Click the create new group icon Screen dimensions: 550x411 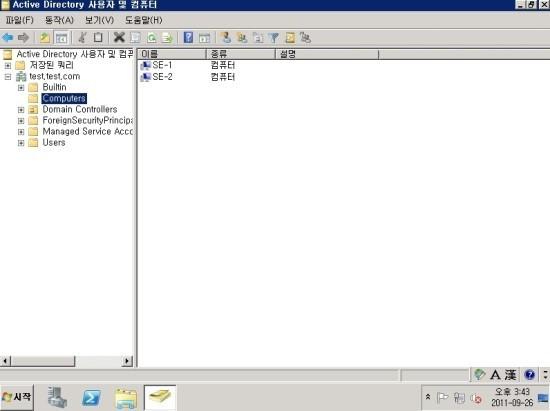point(242,38)
